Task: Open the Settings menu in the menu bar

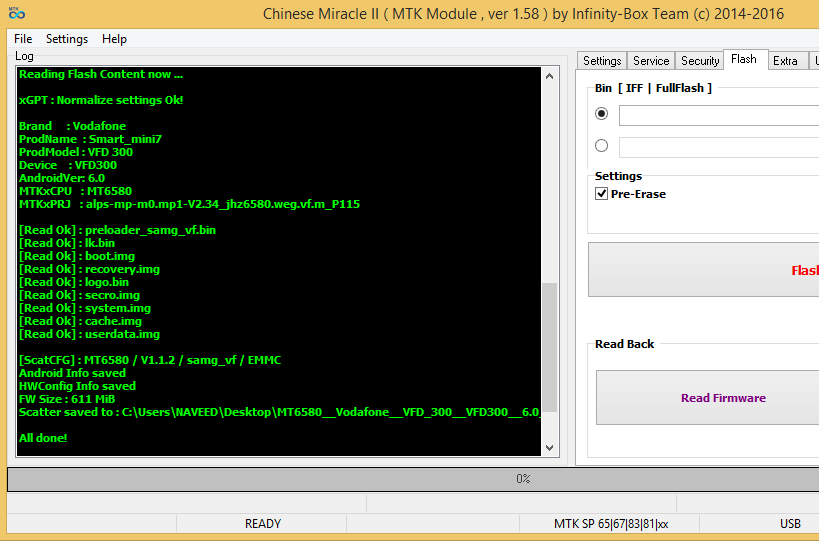Action: click(x=67, y=39)
